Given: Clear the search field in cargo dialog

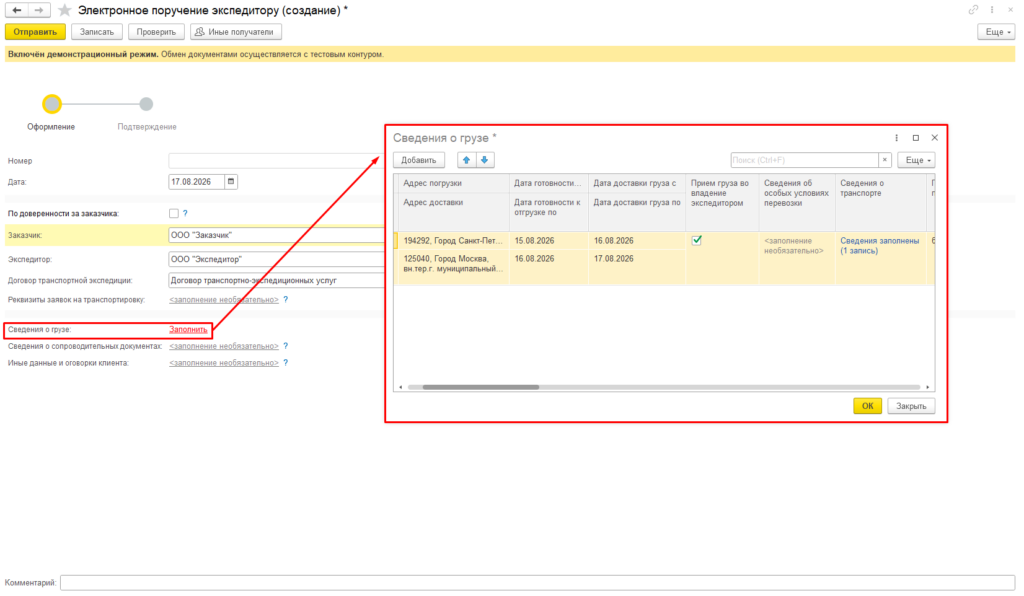Looking at the screenshot, I should click(x=885, y=160).
